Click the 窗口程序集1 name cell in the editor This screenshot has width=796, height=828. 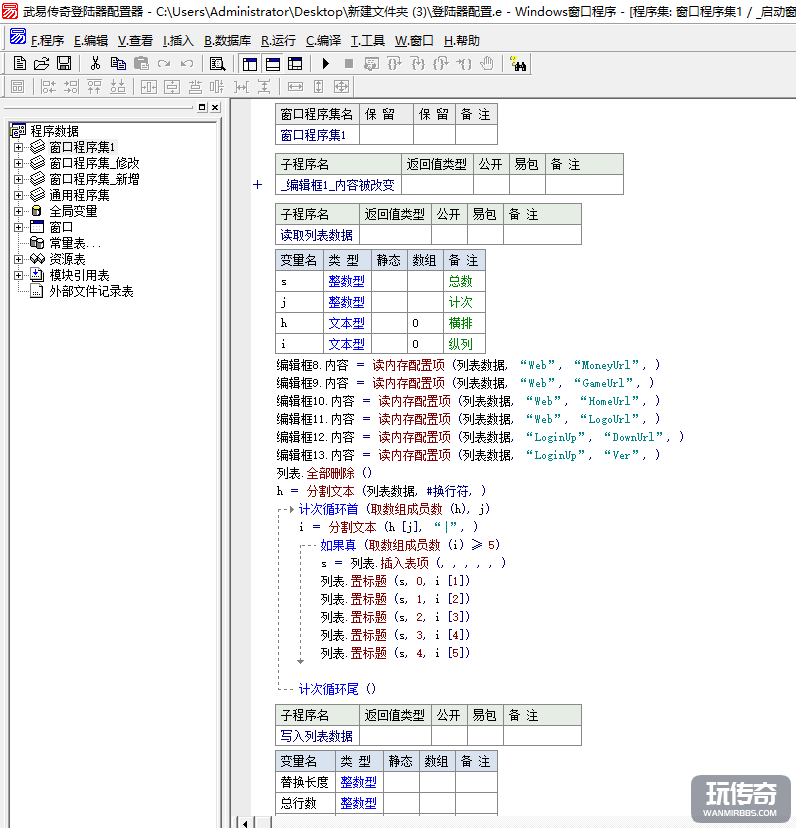tap(317, 135)
